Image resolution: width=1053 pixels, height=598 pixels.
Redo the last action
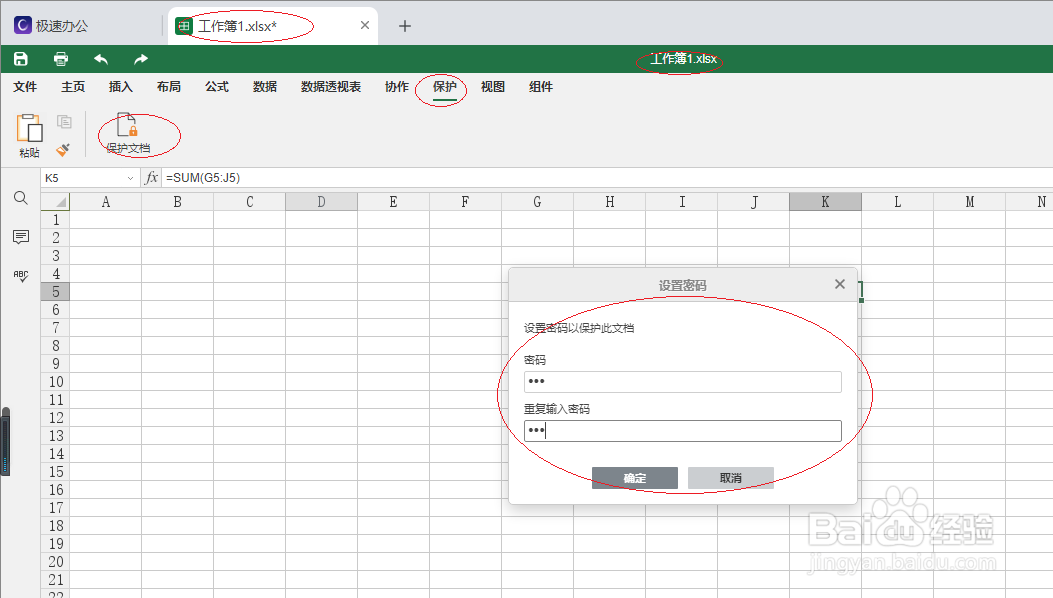click(x=138, y=58)
